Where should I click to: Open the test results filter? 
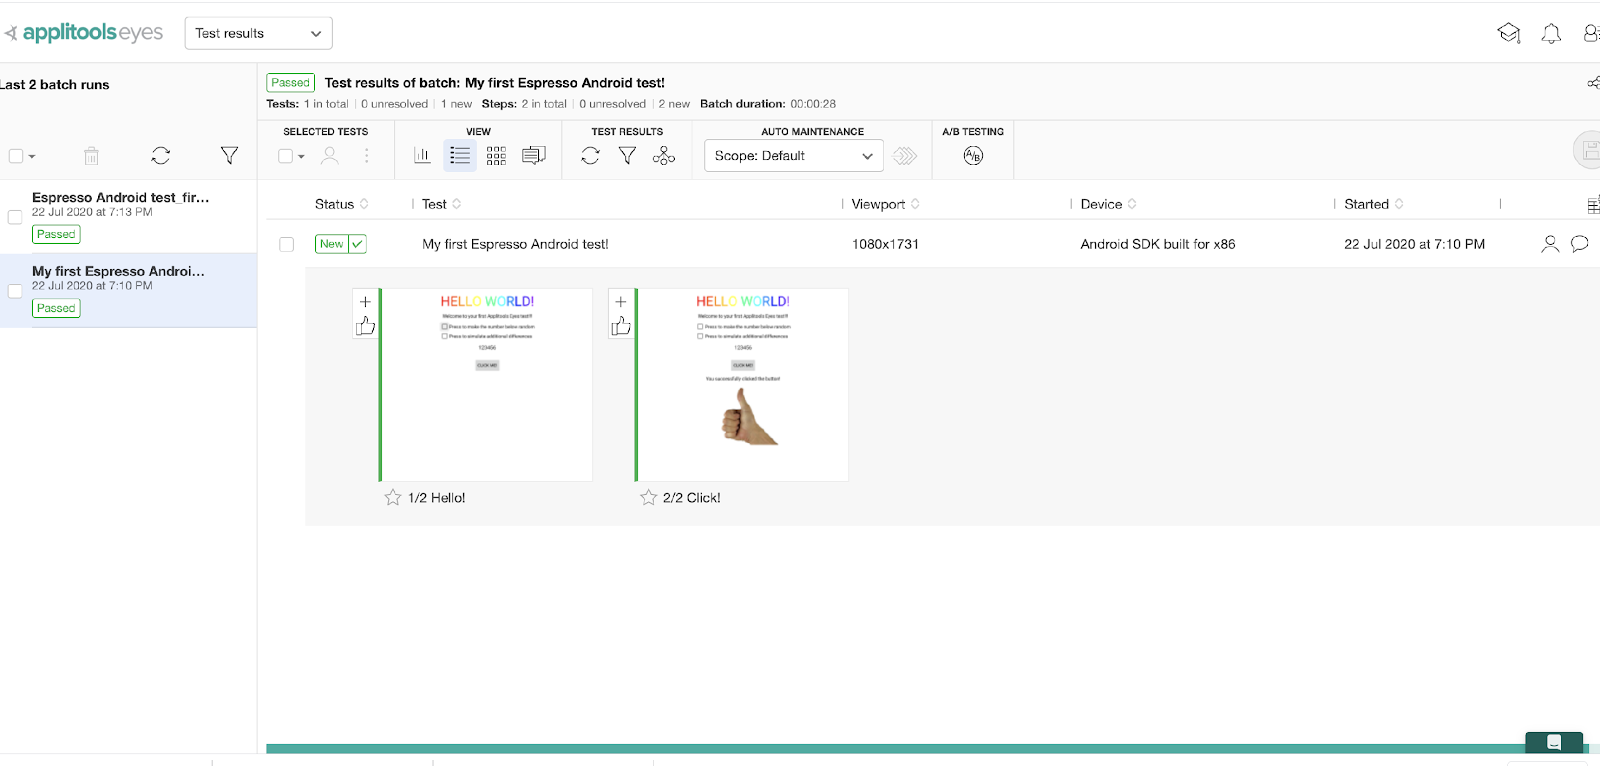pyautogui.click(x=627, y=156)
